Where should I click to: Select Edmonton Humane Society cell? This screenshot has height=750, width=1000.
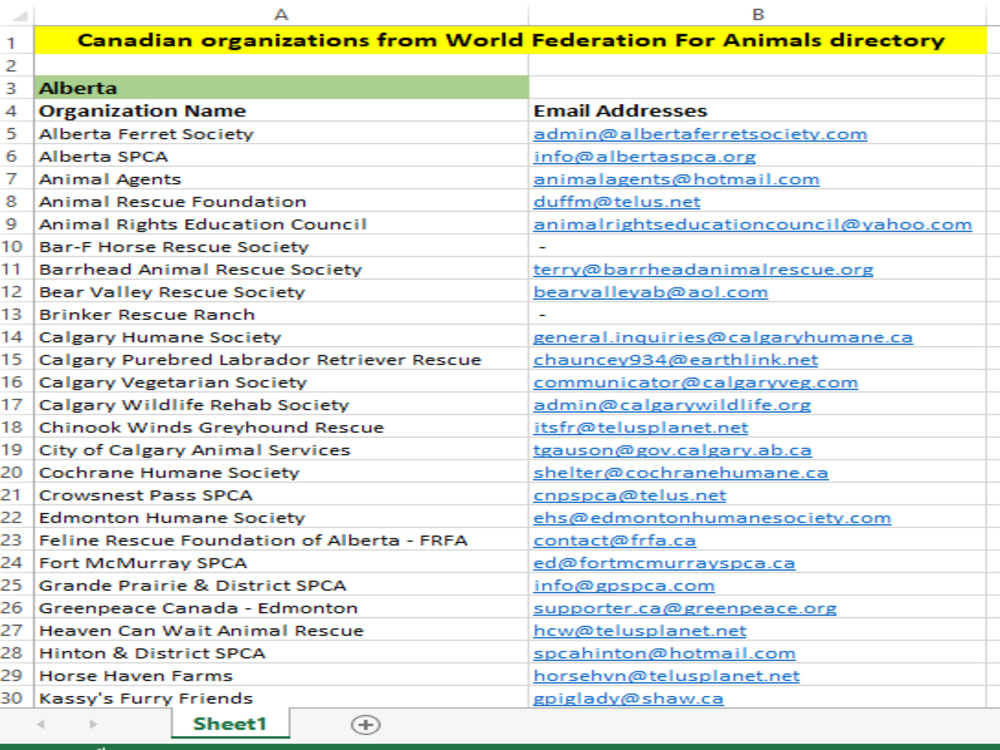point(281,518)
